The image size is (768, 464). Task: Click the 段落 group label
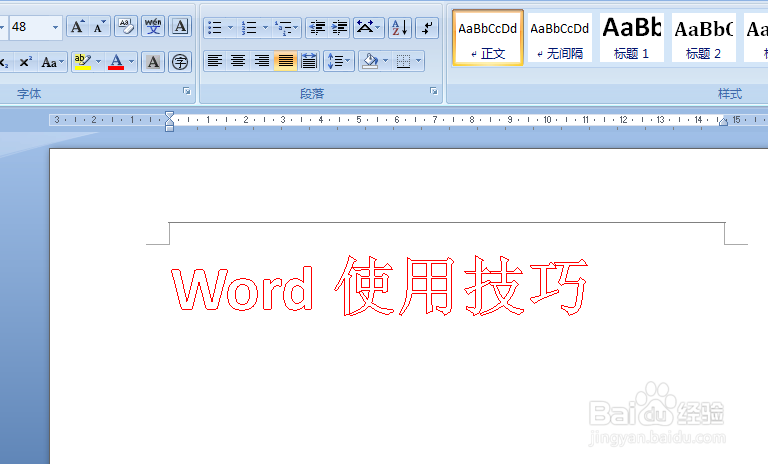[312, 93]
